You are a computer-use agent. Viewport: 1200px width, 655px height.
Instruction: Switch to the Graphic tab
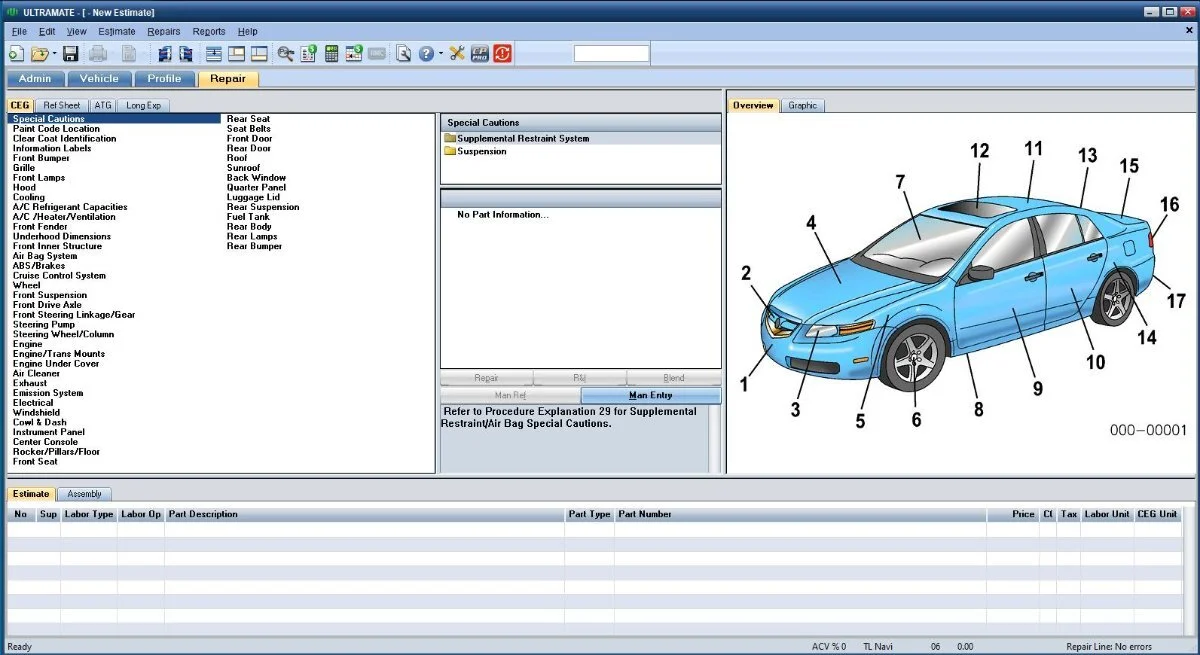coord(802,105)
